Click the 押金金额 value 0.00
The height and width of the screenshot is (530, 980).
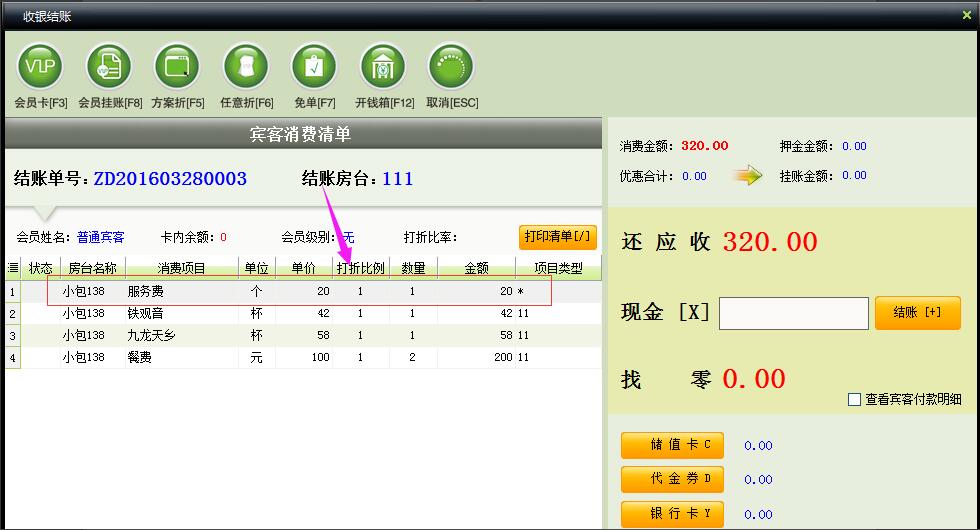point(854,146)
